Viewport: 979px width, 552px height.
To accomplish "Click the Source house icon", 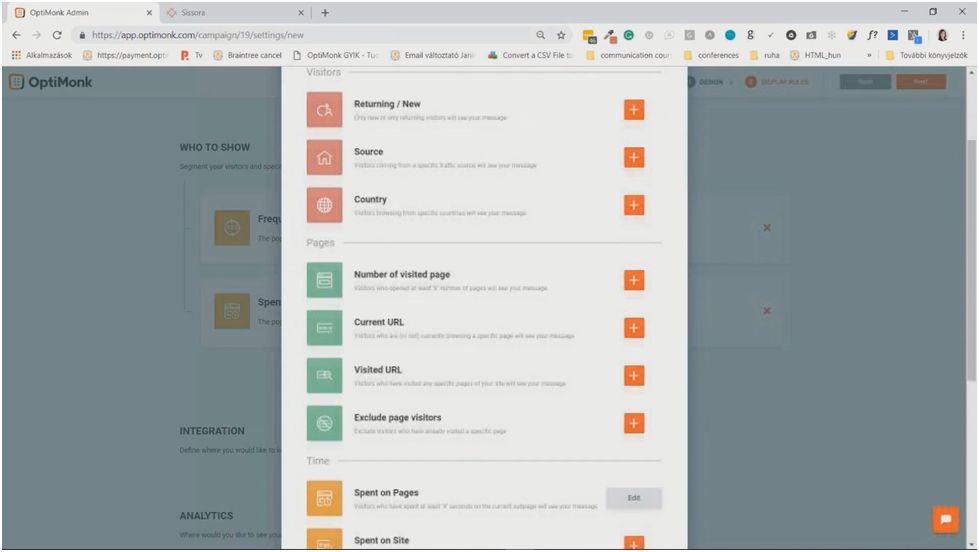I will click(x=324, y=158).
